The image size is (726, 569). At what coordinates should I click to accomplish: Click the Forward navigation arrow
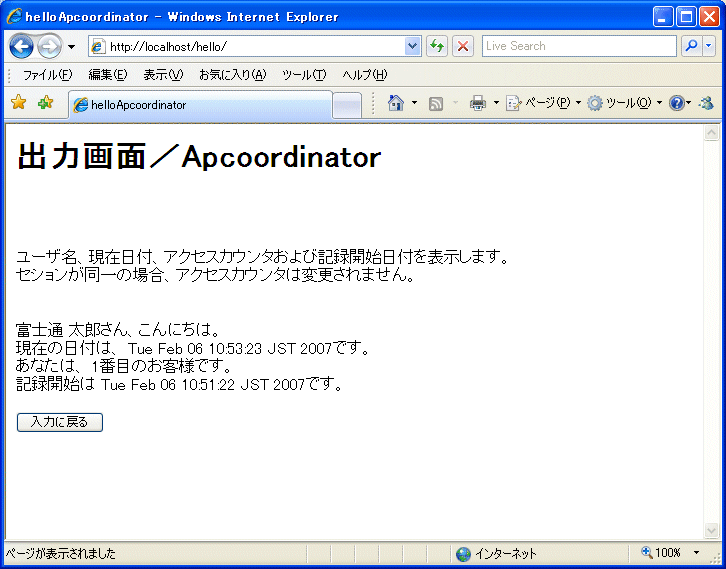49,46
